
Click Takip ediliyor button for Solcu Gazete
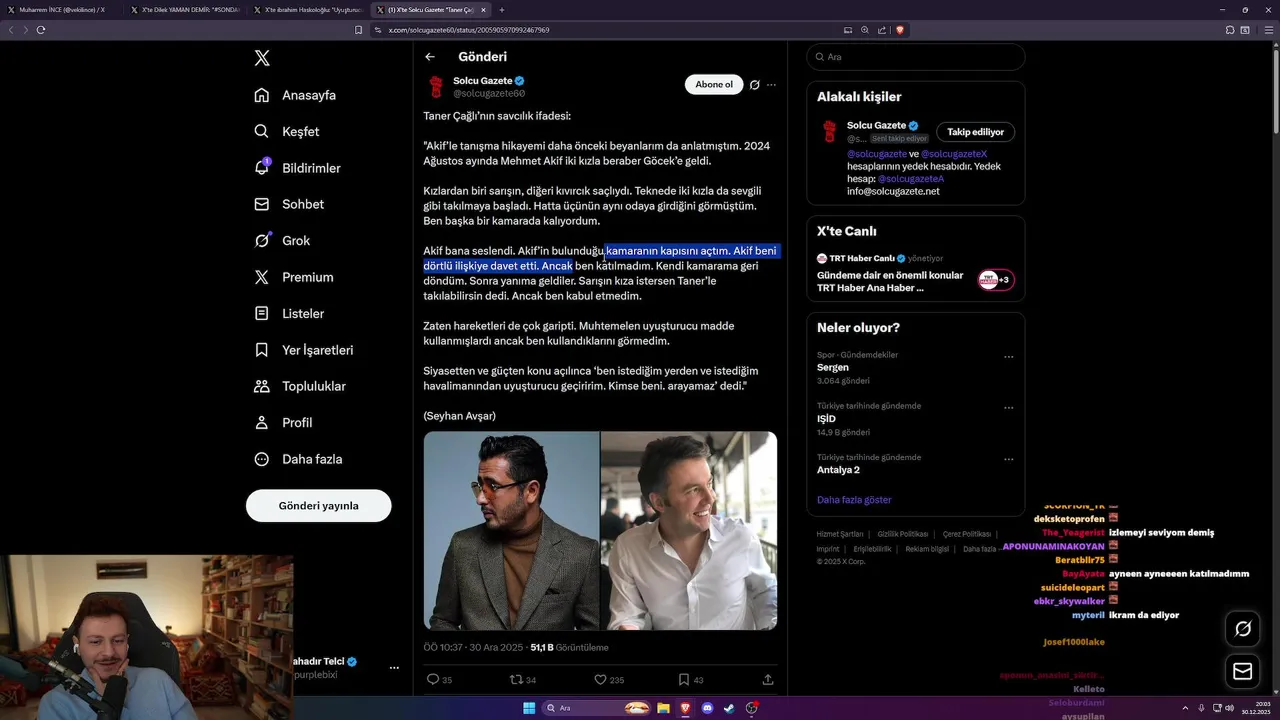[x=975, y=132]
